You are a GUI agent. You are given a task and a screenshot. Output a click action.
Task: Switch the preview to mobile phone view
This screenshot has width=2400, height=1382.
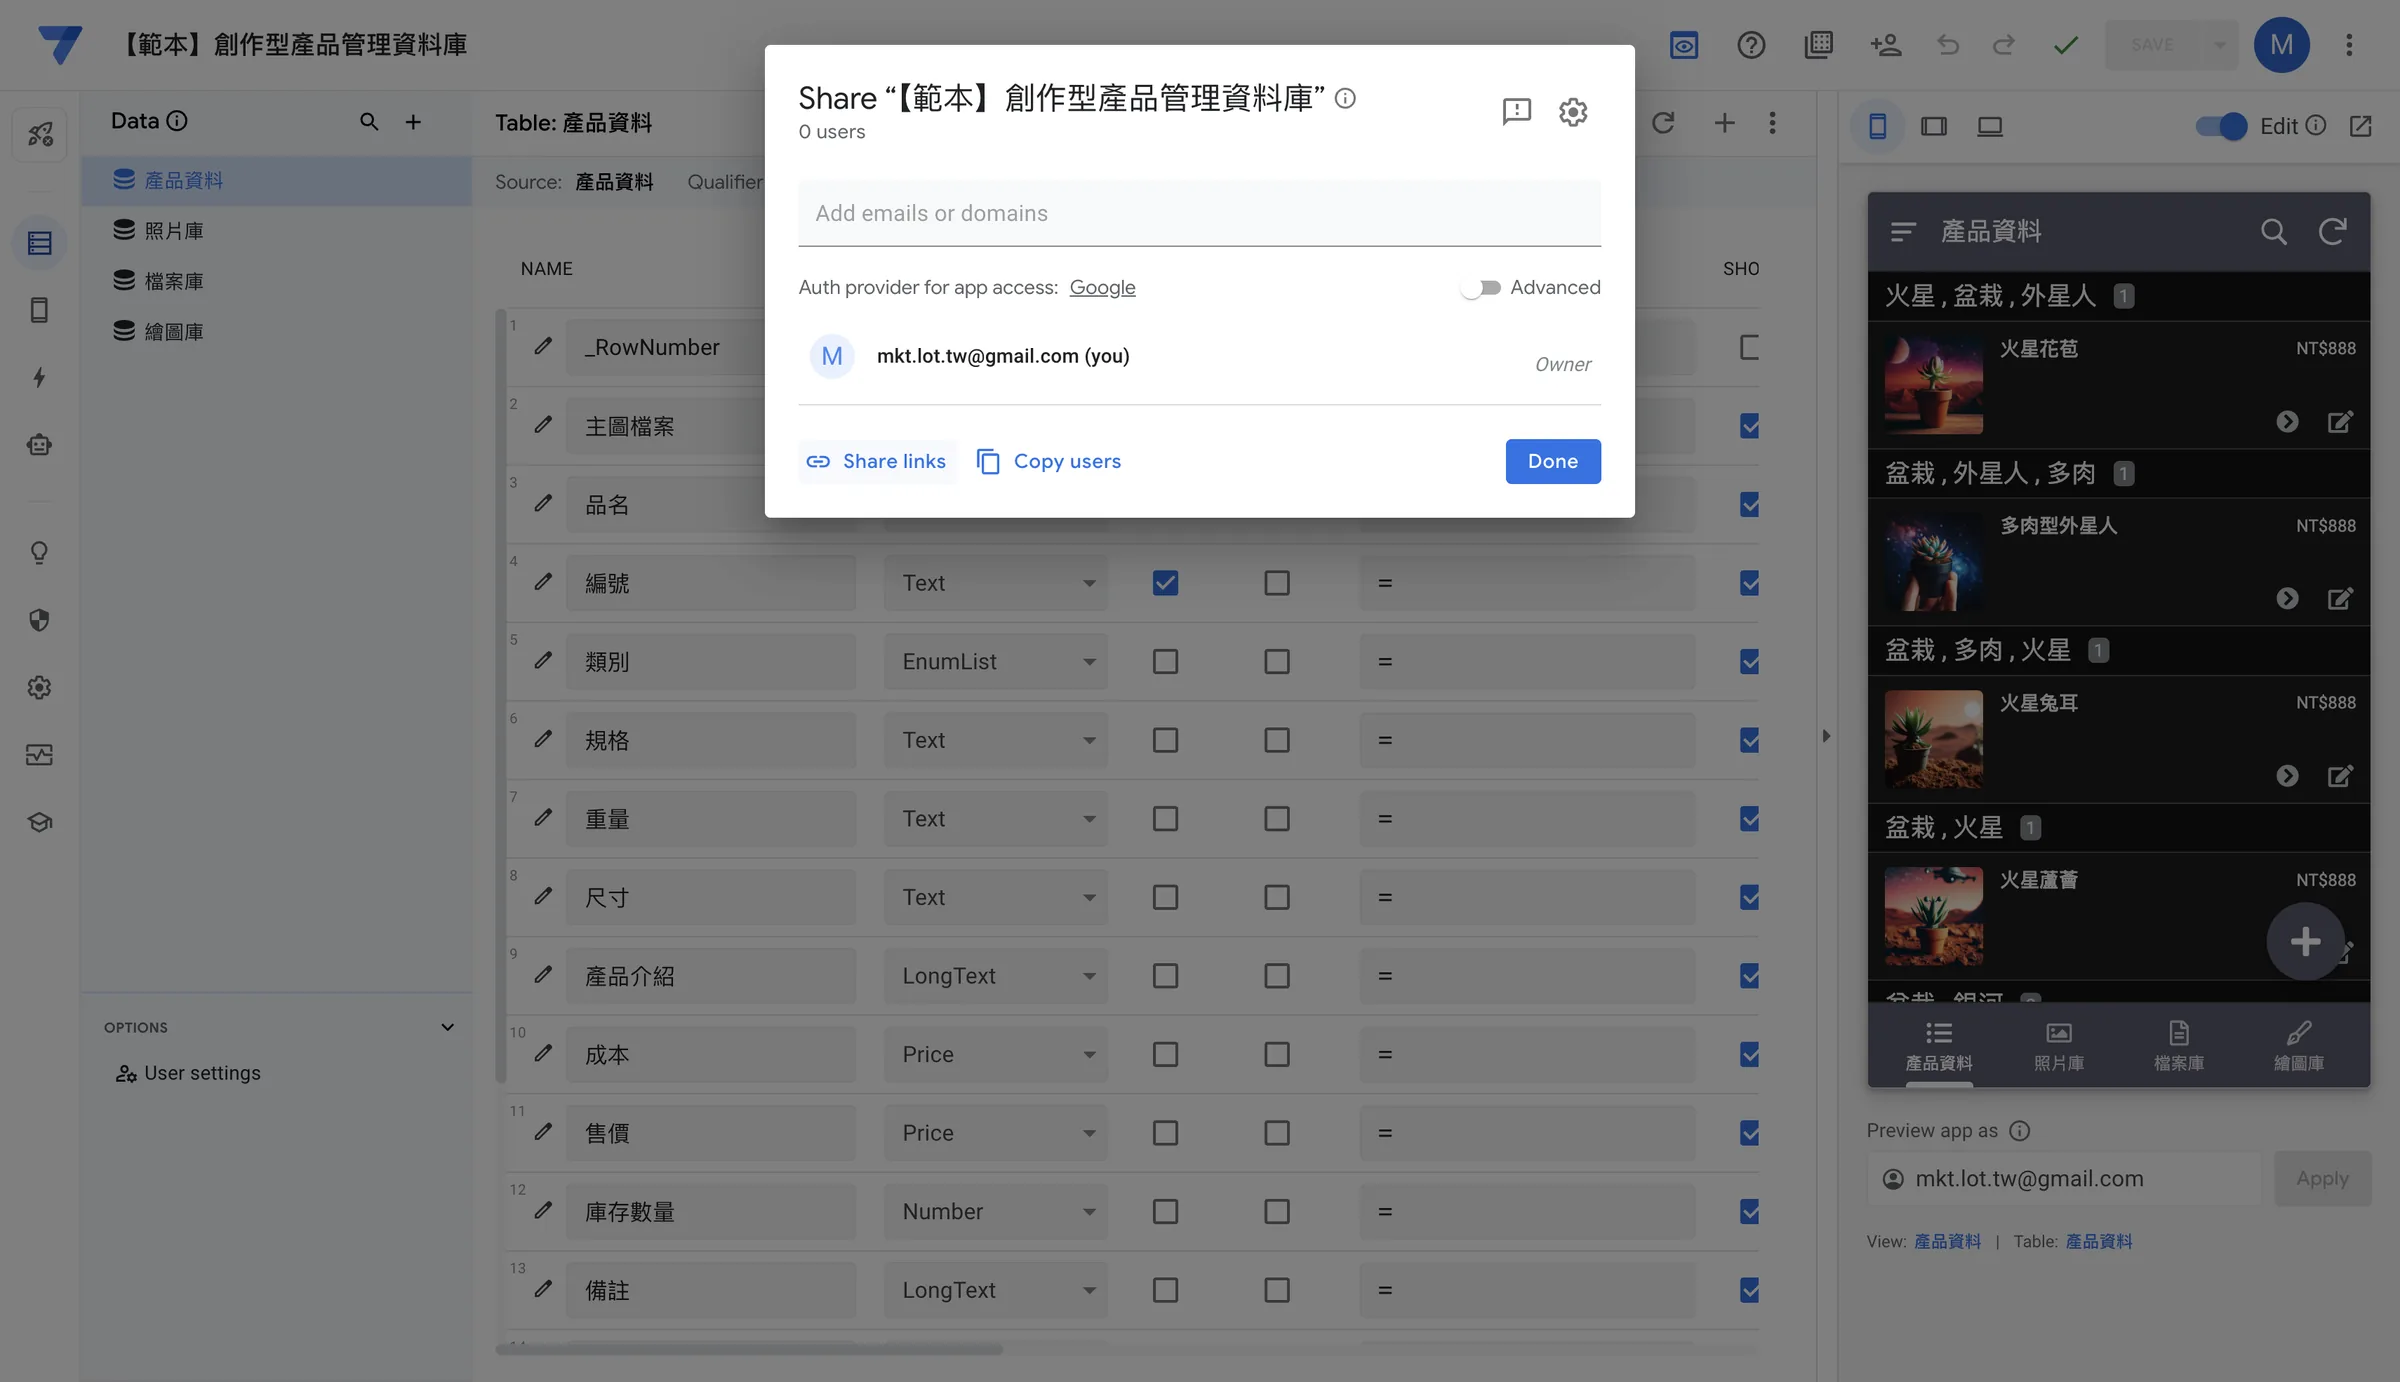[x=1878, y=126]
